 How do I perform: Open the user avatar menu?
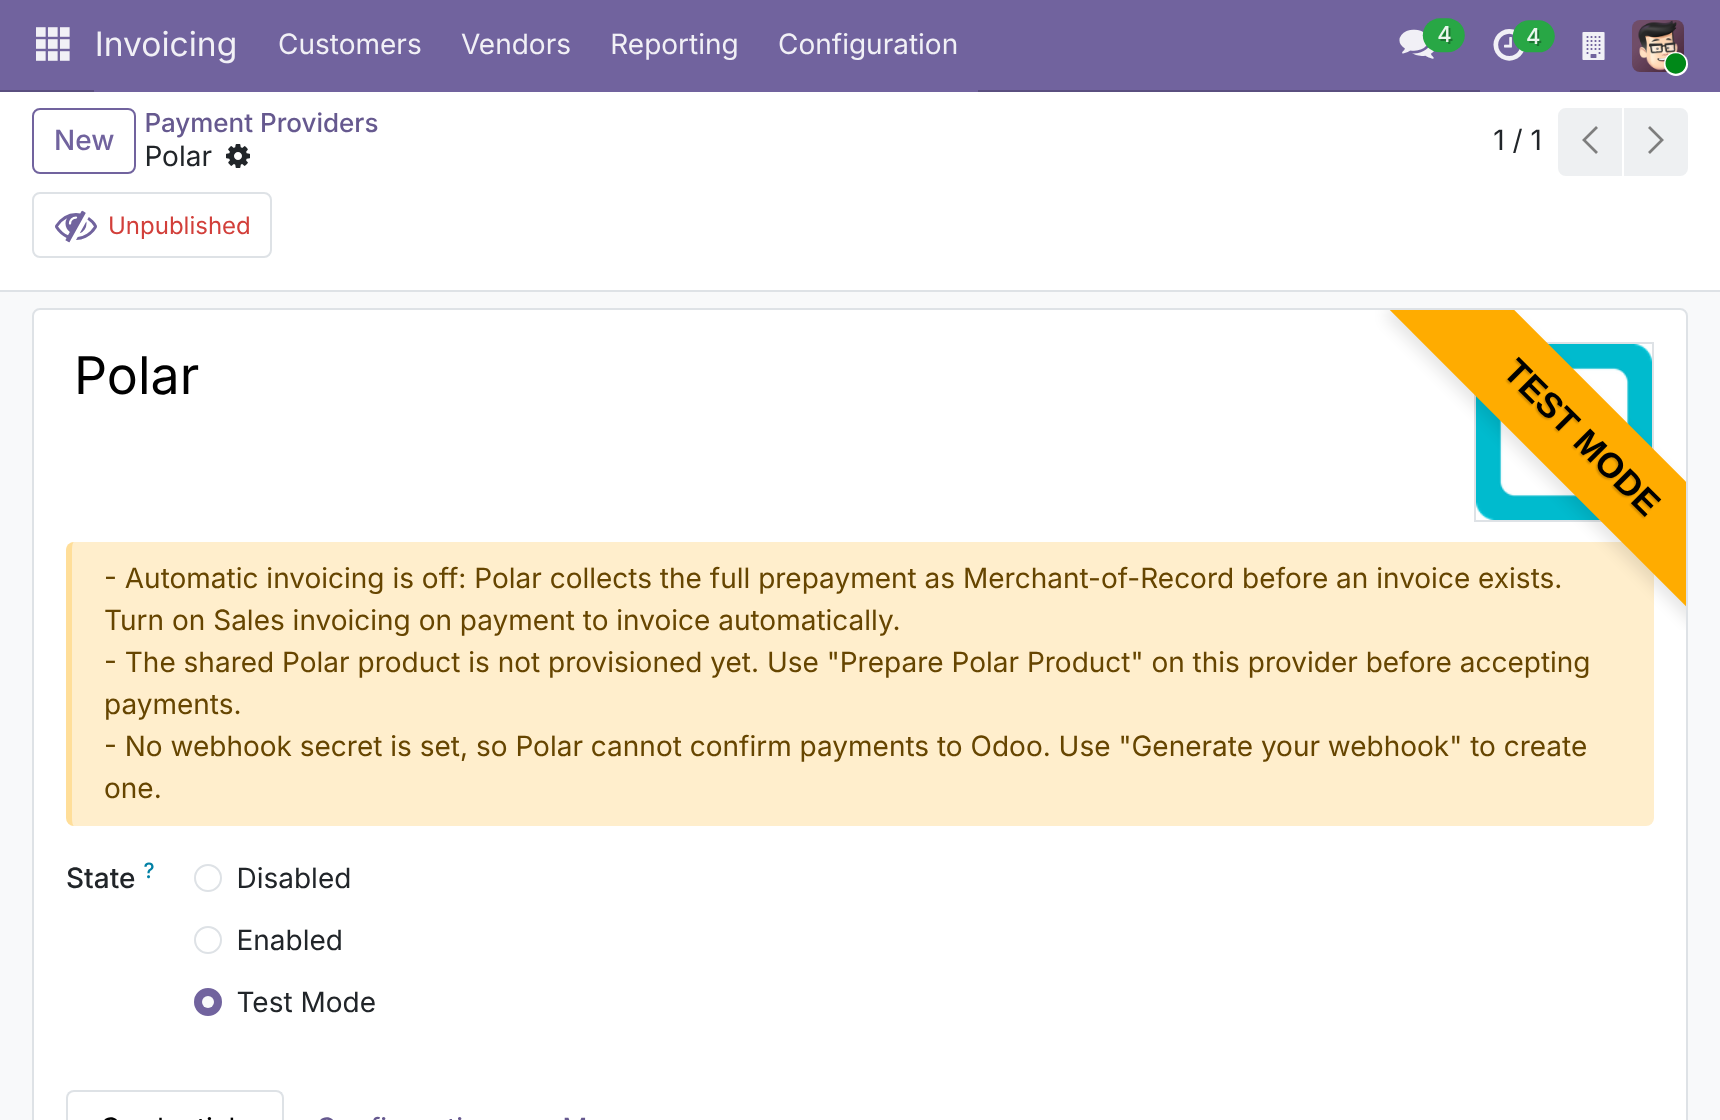1658,45
